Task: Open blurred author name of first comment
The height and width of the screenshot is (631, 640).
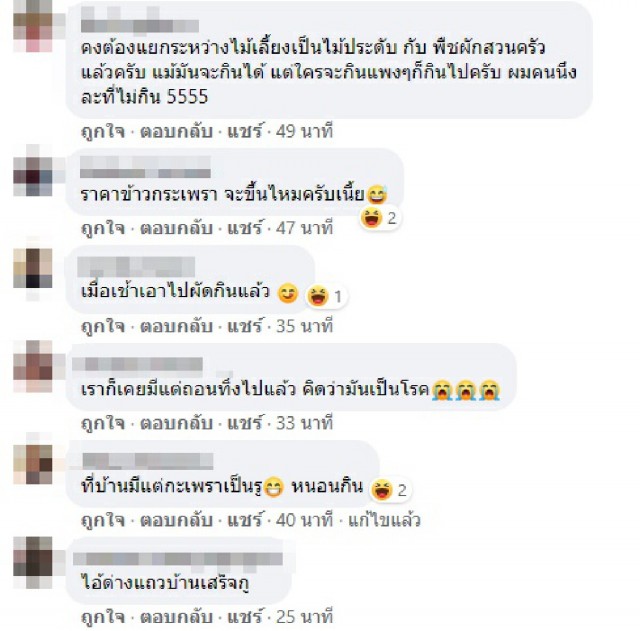Action: [x=140, y=24]
